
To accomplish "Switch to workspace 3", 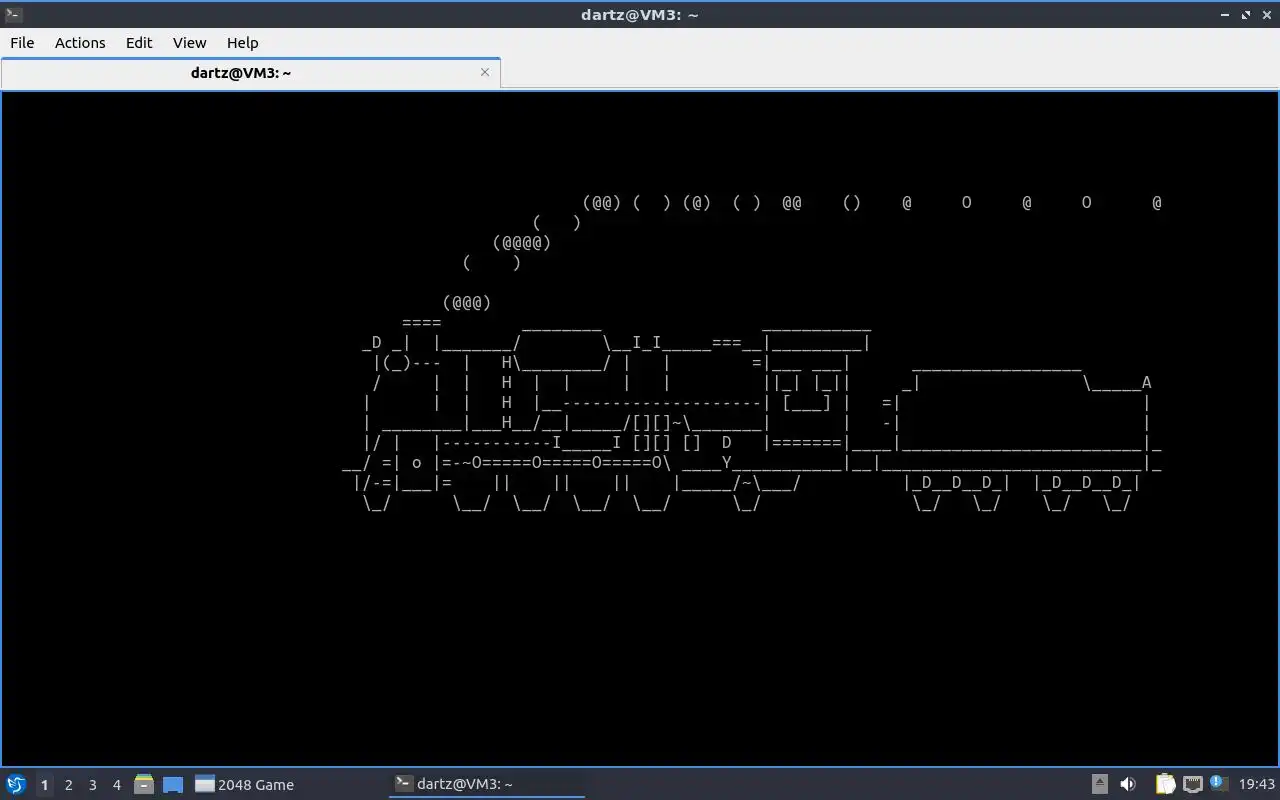I will tap(92, 785).
